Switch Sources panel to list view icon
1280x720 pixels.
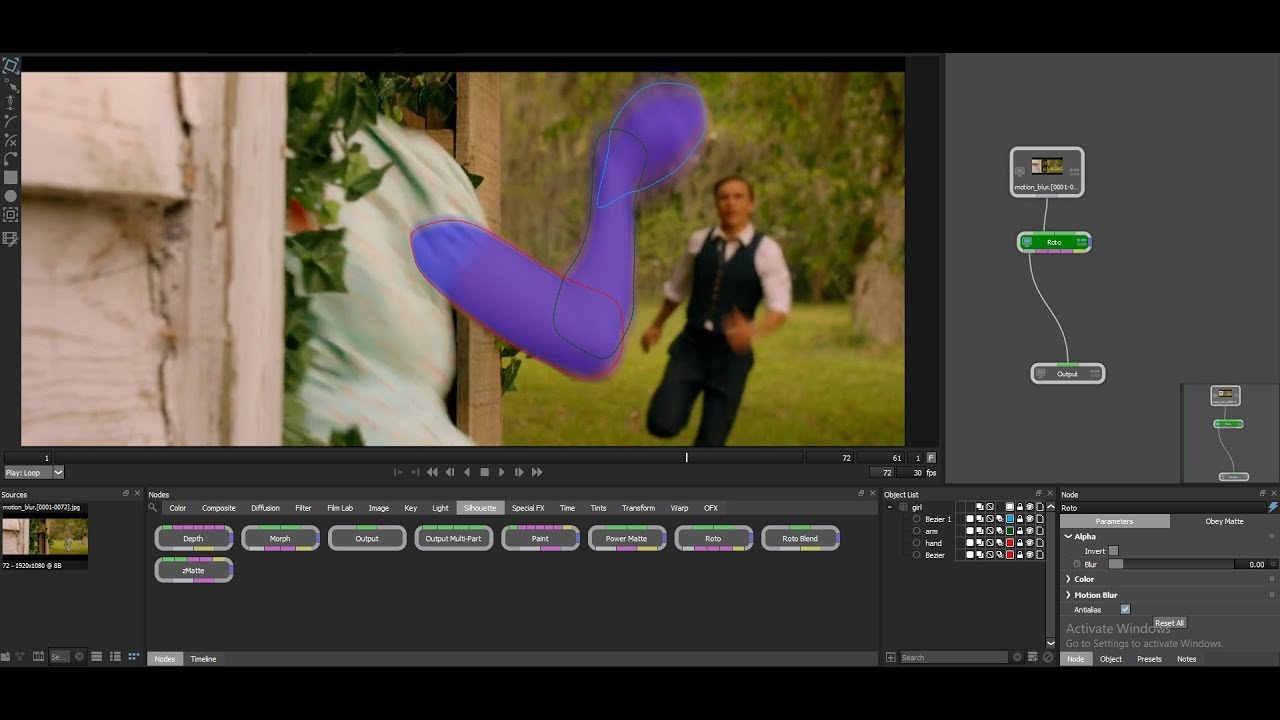click(97, 657)
